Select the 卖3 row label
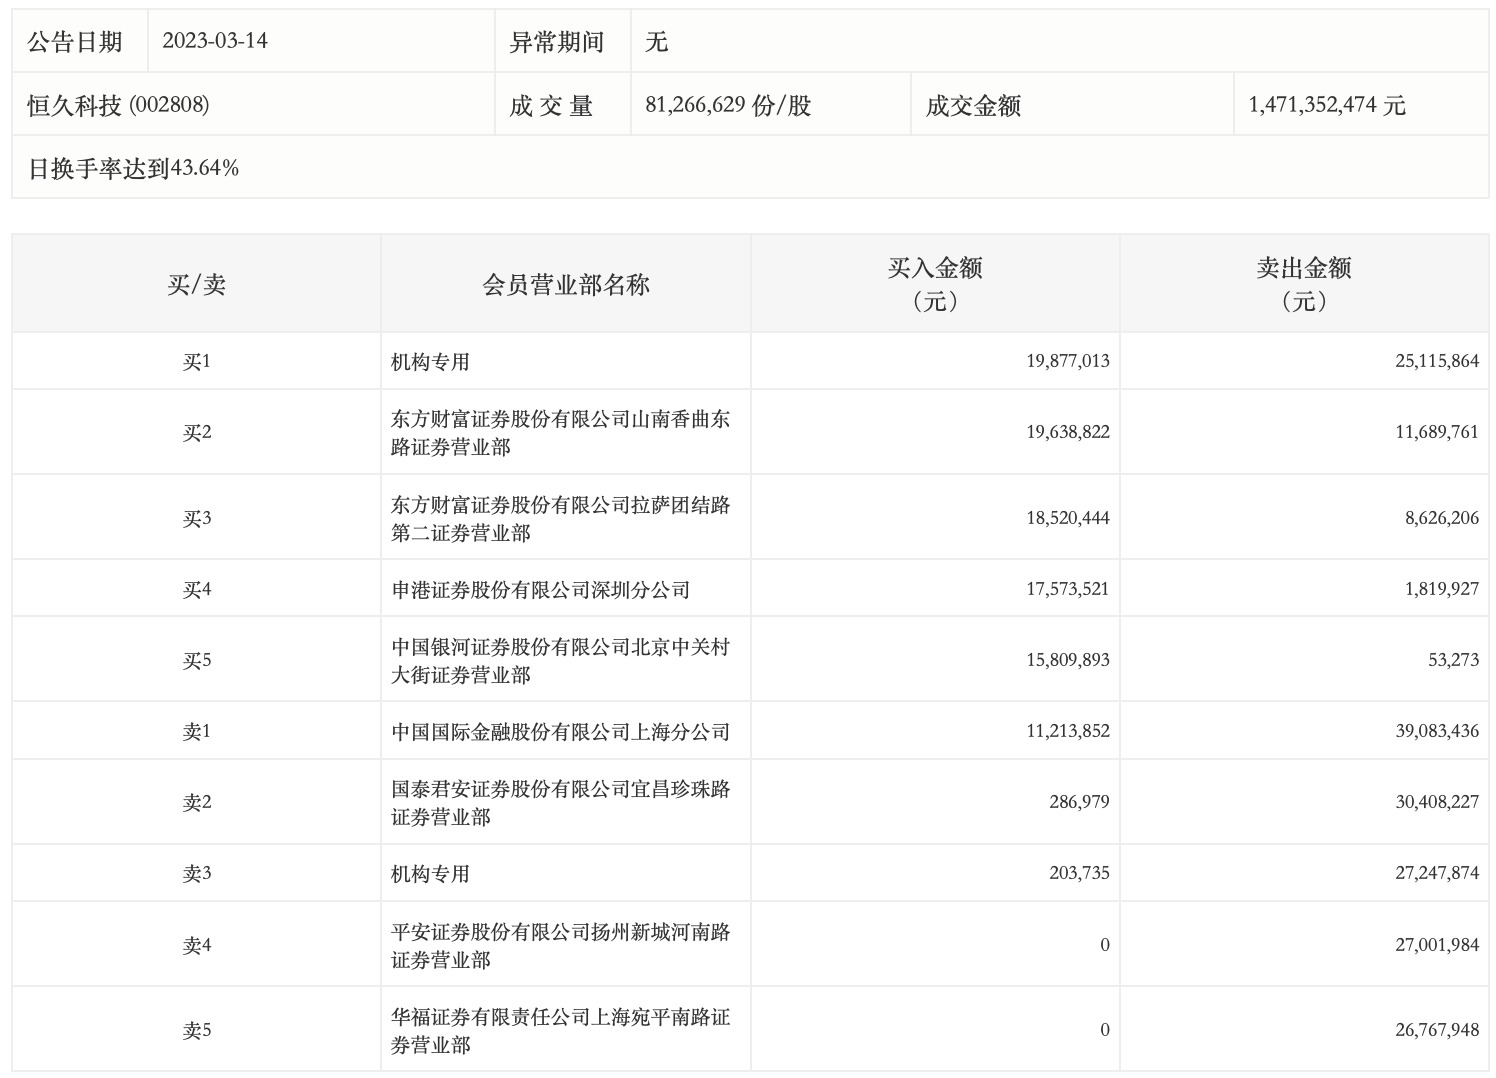The height and width of the screenshot is (1078, 1496). 196,874
